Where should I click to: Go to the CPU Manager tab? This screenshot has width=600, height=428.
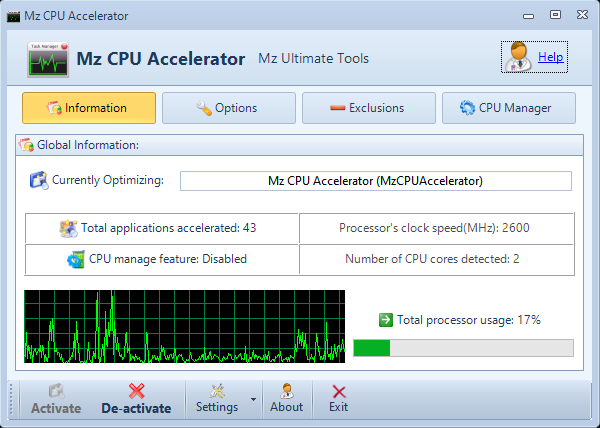pos(509,108)
